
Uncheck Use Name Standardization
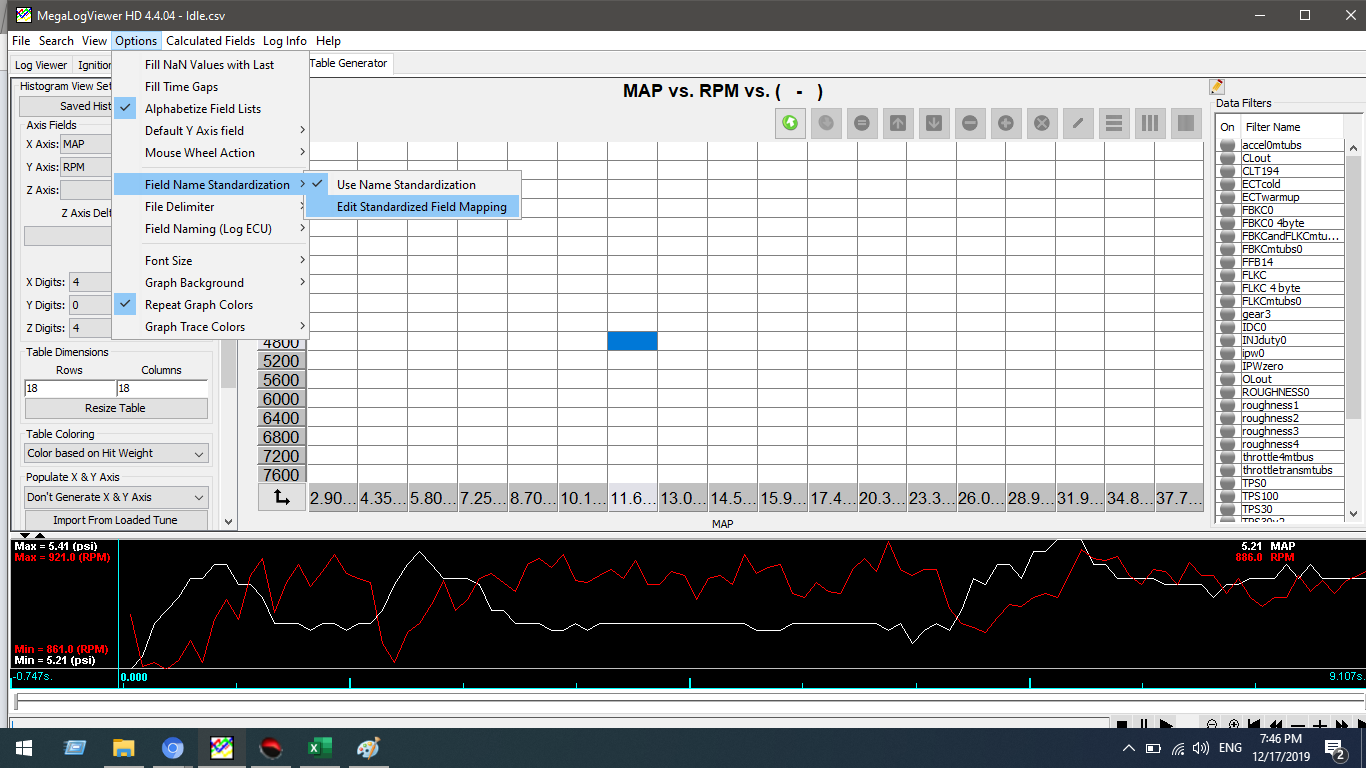pos(406,185)
